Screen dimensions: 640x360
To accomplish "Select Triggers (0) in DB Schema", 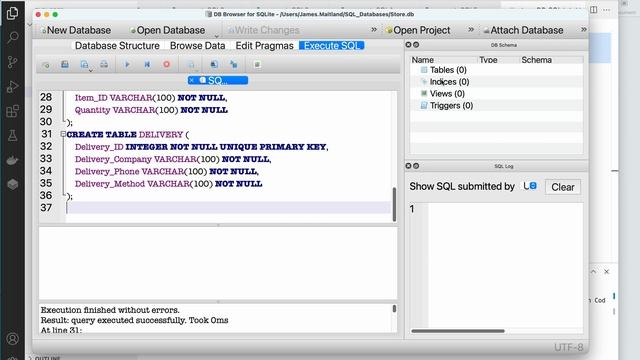I will point(451,105).
